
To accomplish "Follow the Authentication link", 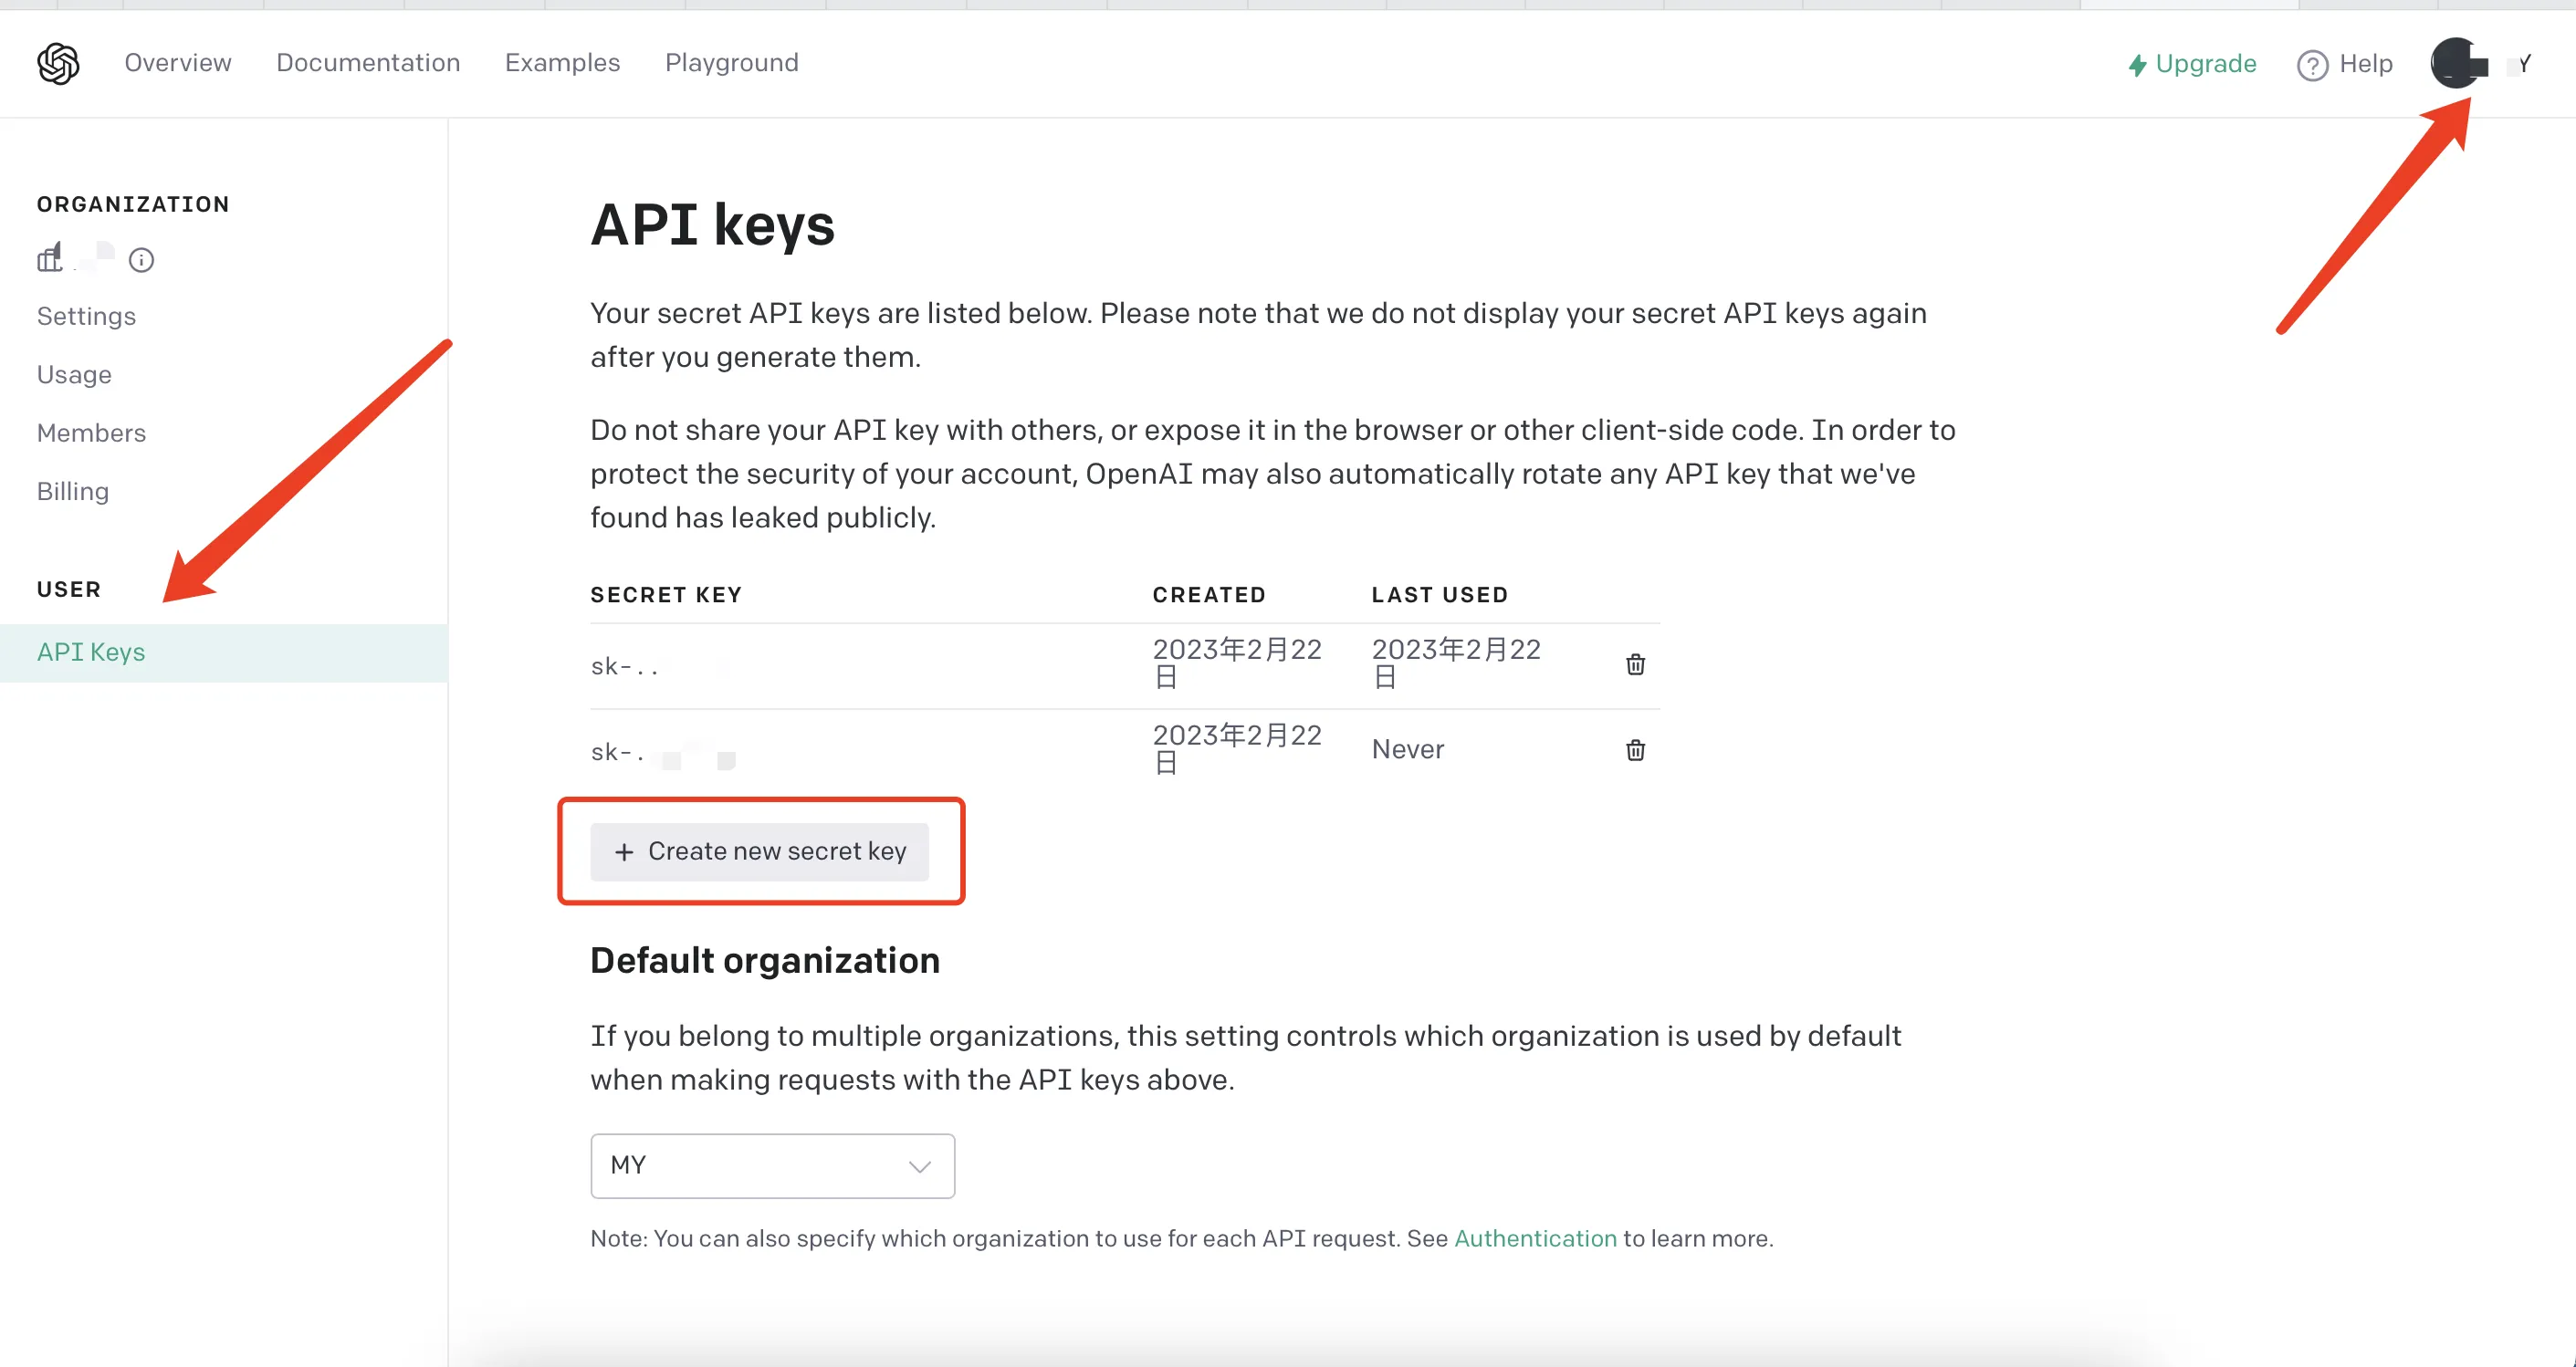I will [1534, 1238].
